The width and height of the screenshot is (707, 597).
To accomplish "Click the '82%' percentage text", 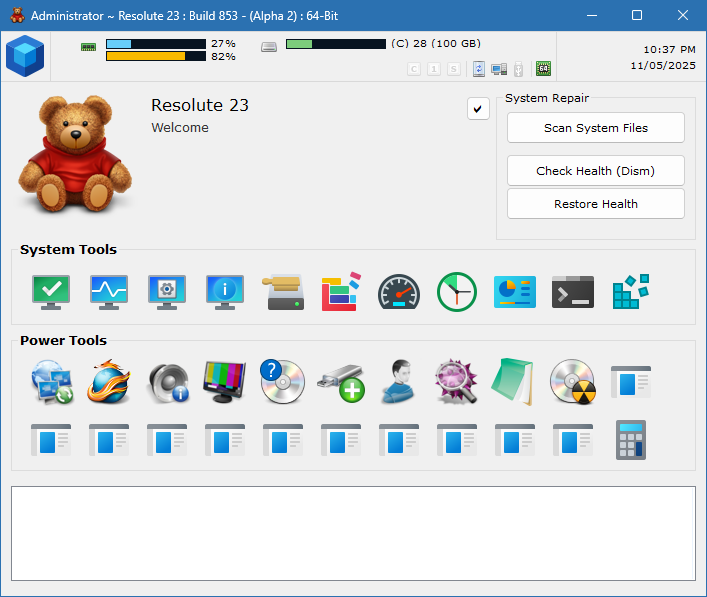I will coord(223,56).
